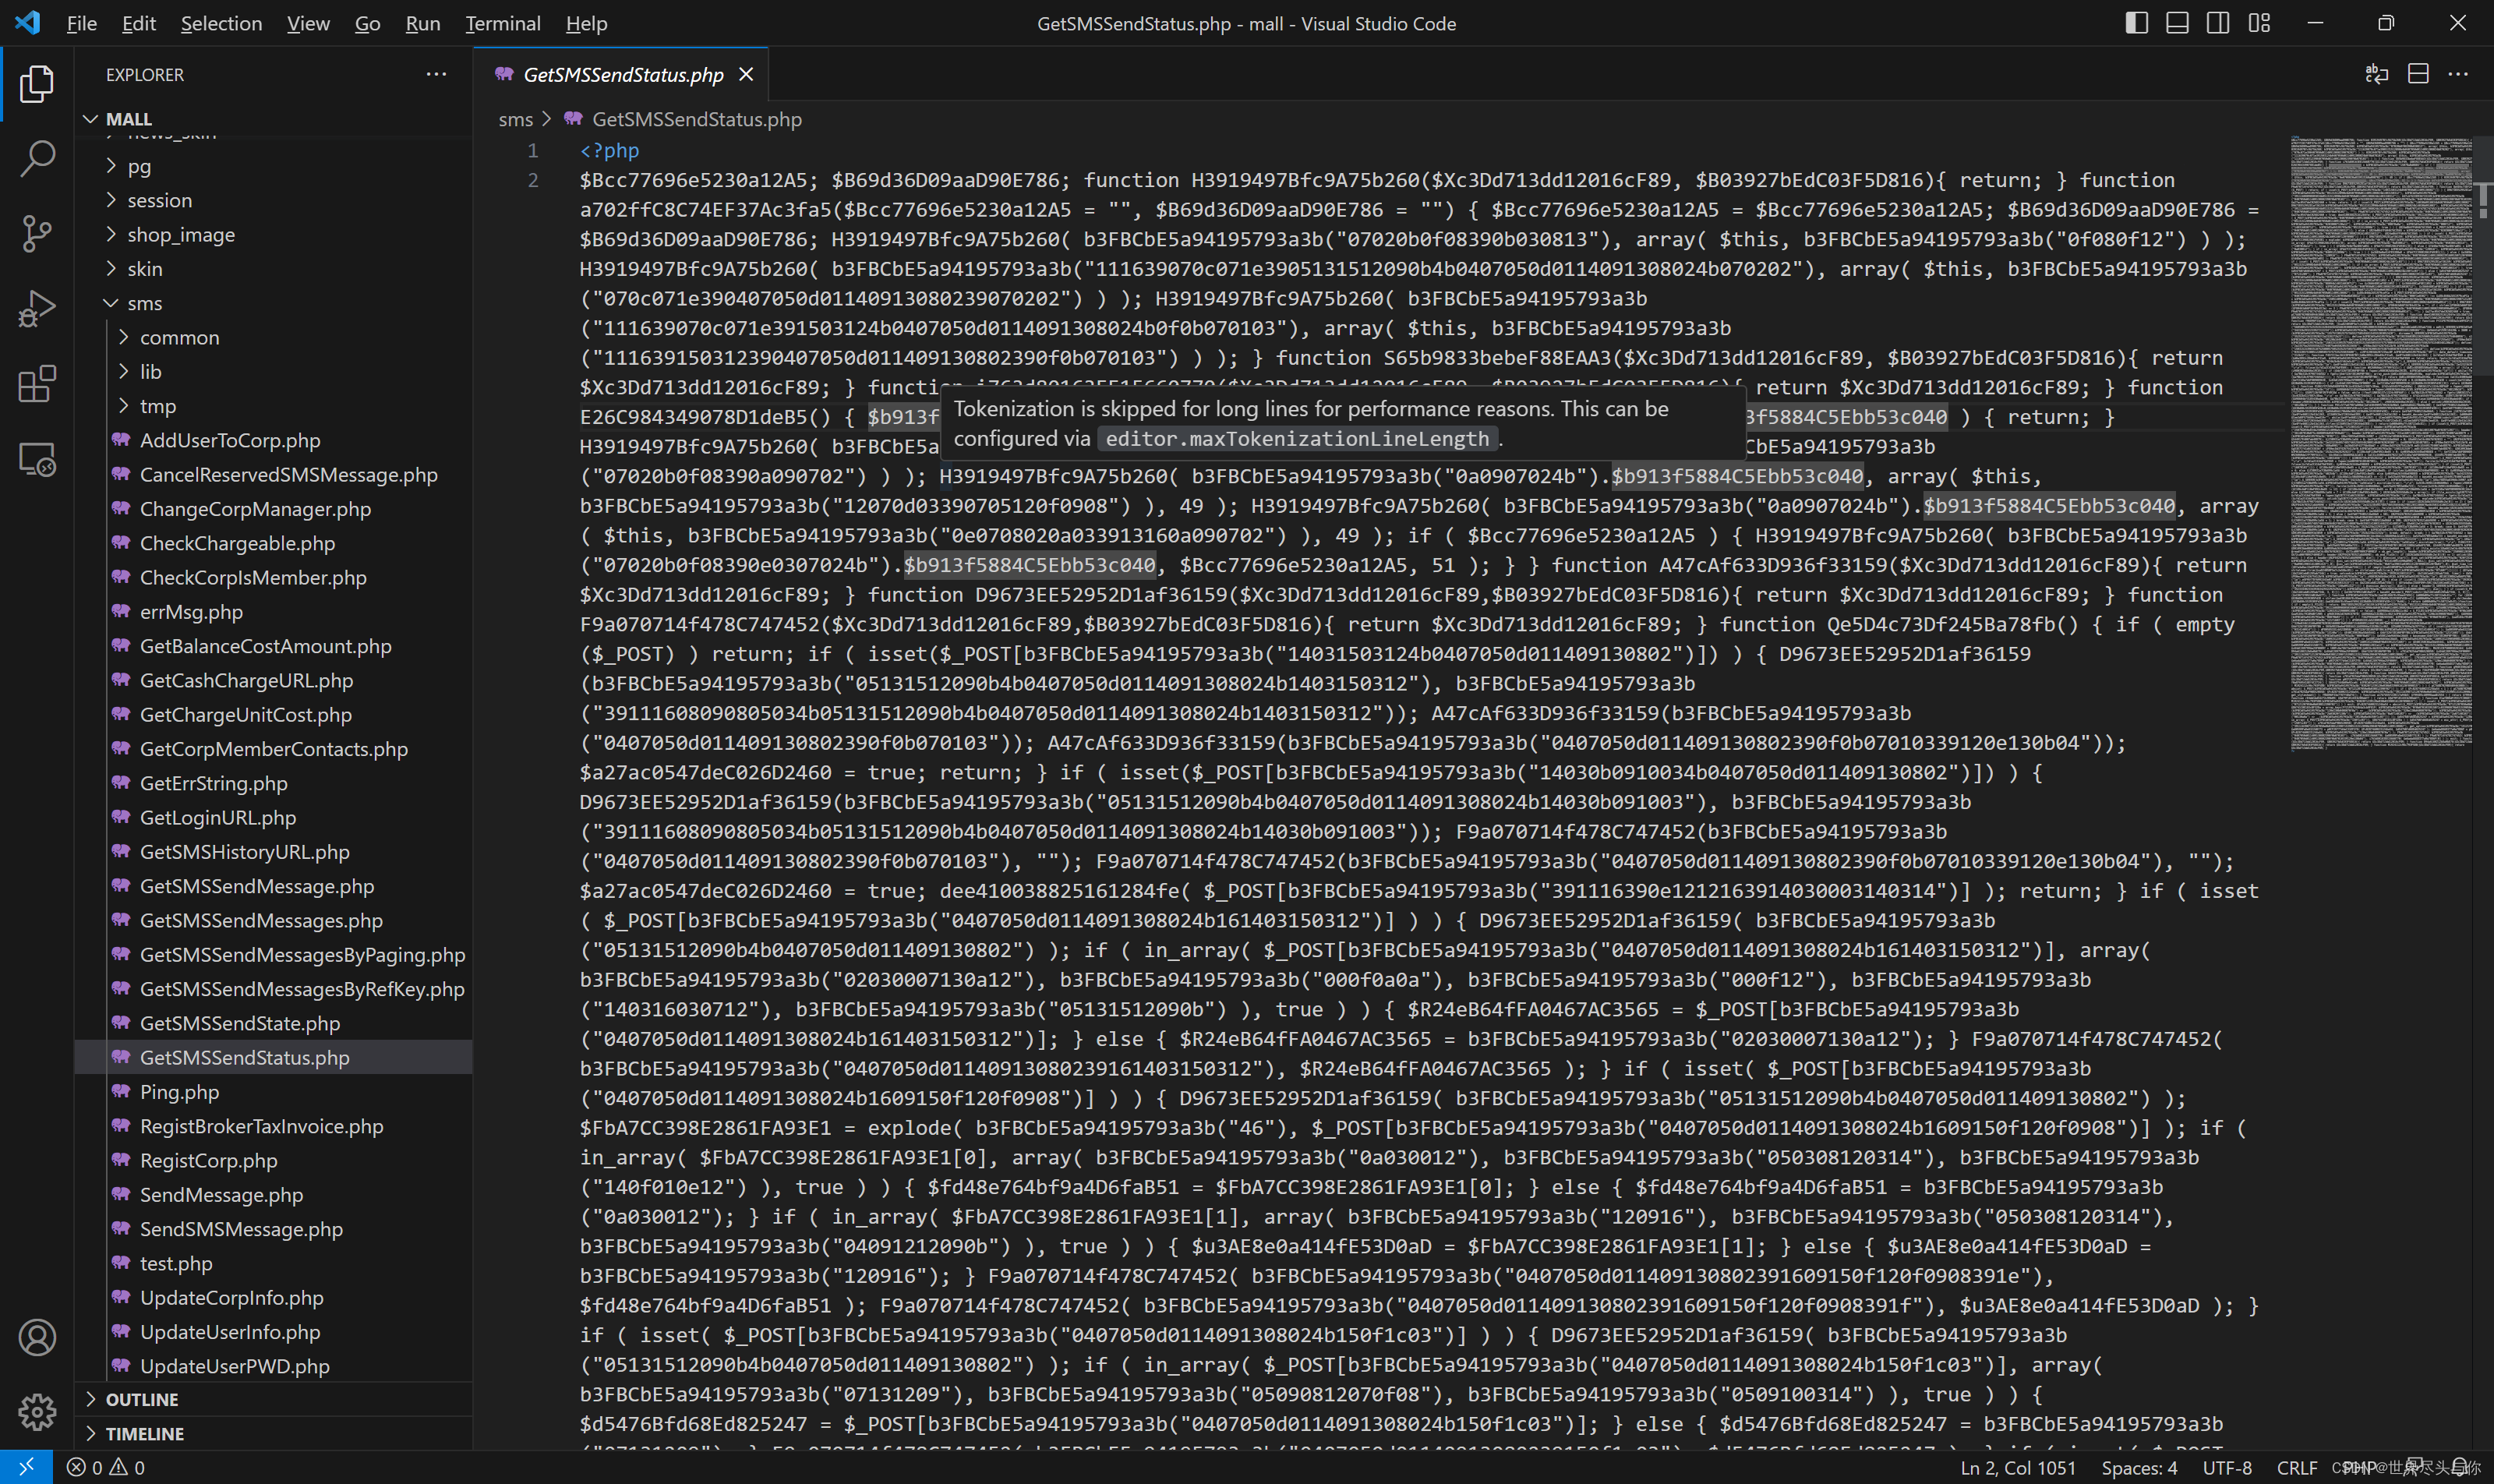
Task: Click the minimap code overview
Action: click(x=2380, y=440)
